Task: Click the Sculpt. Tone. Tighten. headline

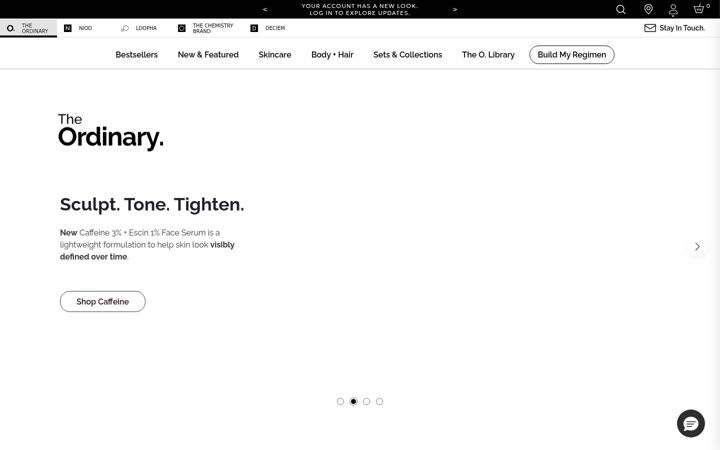Action: click(152, 204)
